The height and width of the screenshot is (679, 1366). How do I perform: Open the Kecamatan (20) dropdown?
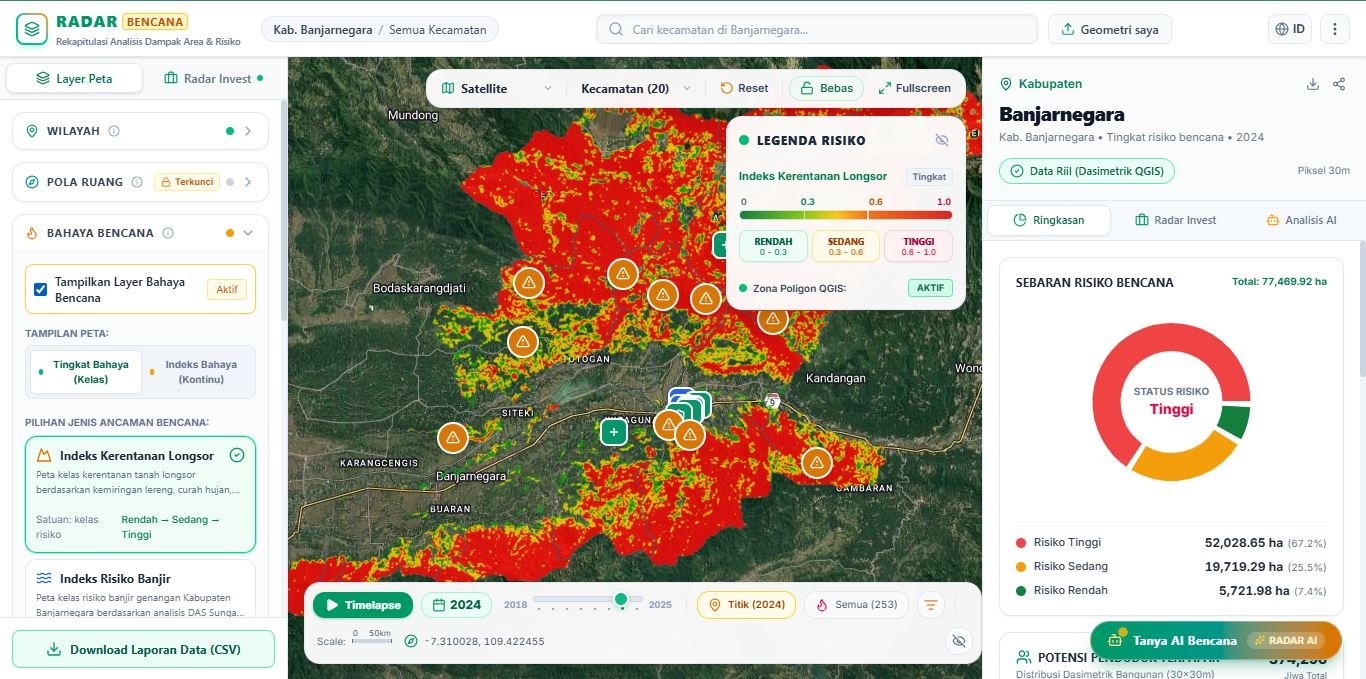tap(636, 88)
